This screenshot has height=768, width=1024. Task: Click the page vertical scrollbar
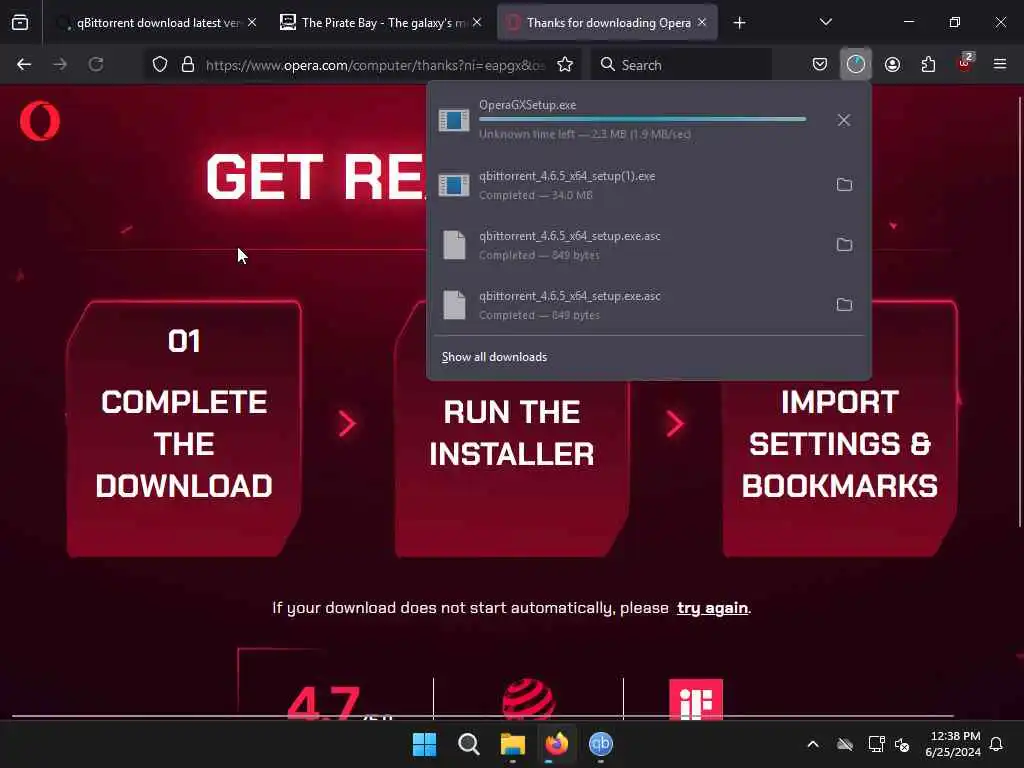pos(1019,311)
